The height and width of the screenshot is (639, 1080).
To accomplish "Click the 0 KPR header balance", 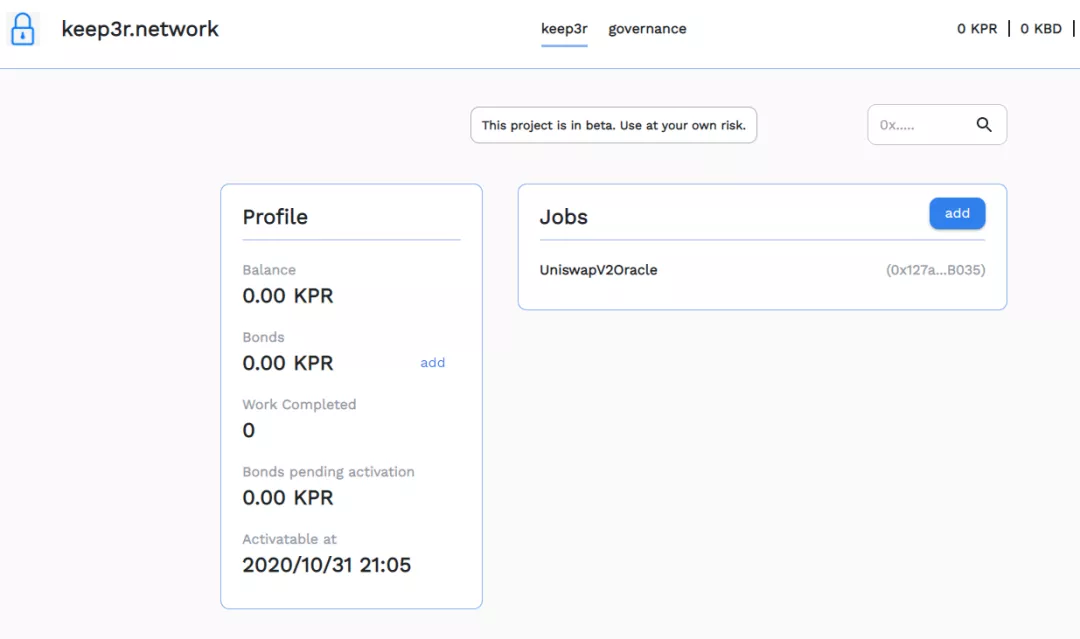I will [x=977, y=29].
